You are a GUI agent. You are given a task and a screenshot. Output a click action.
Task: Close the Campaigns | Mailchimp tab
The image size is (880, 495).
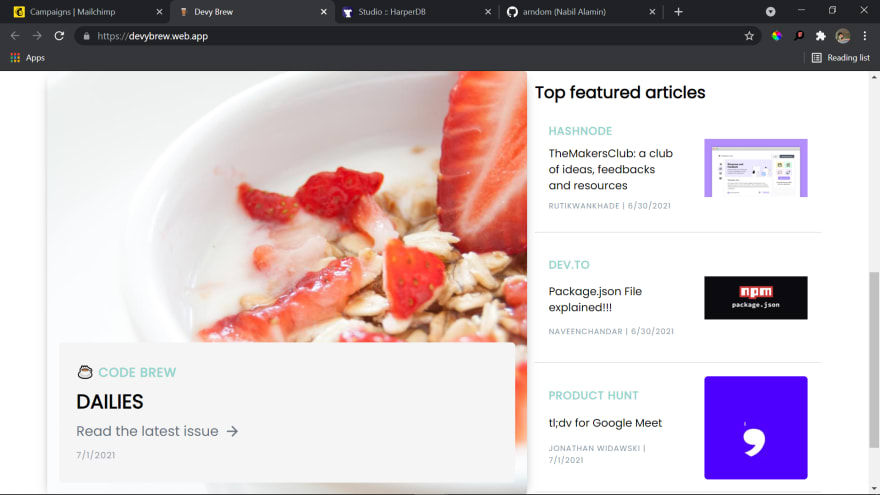pos(159,12)
